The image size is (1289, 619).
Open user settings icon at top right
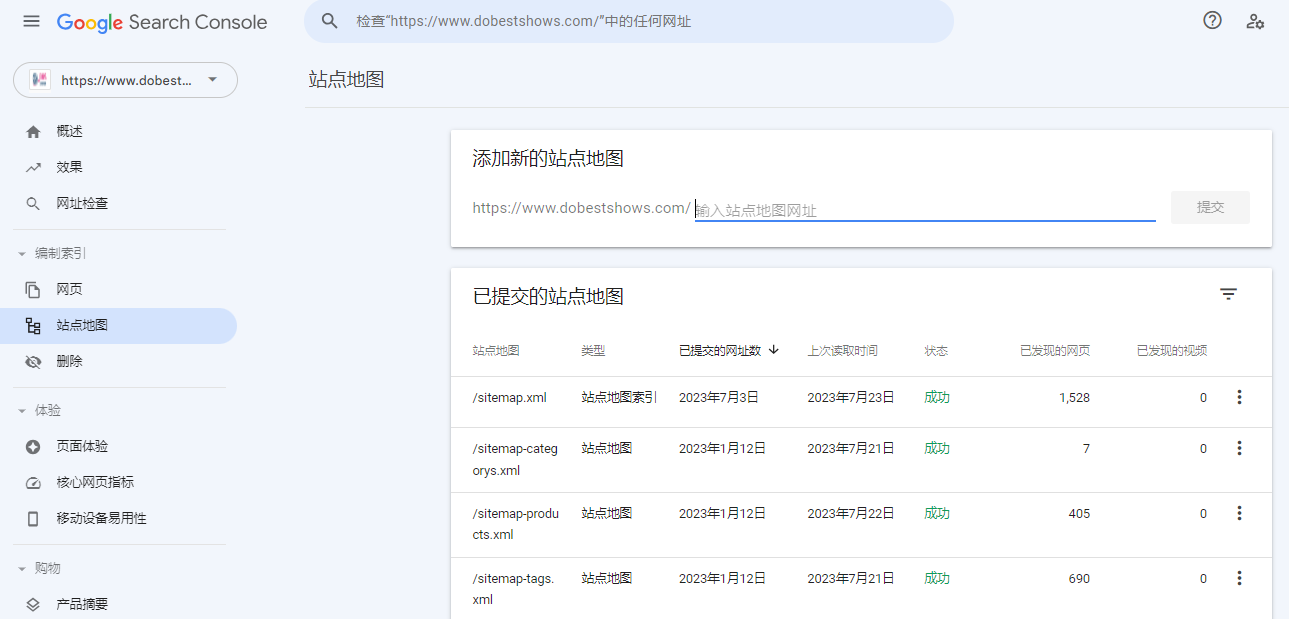pyautogui.click(x=1255, y=21)
